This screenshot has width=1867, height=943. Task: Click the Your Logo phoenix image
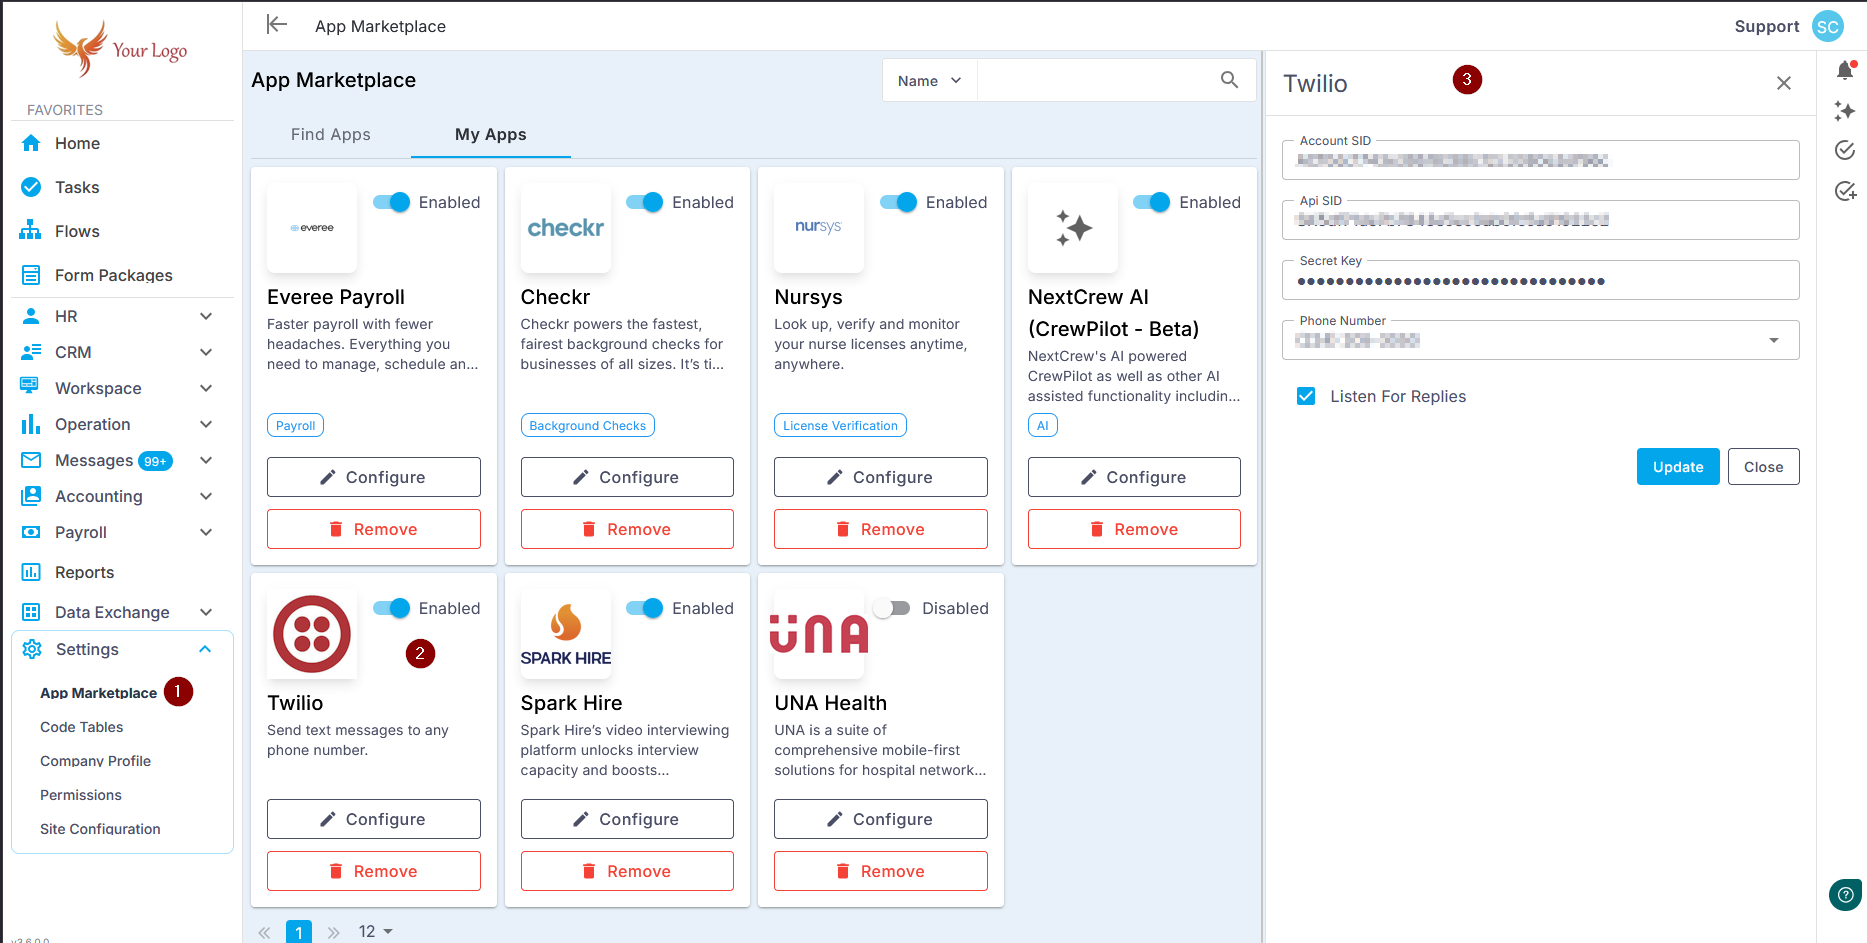click(x=120, y=48)
